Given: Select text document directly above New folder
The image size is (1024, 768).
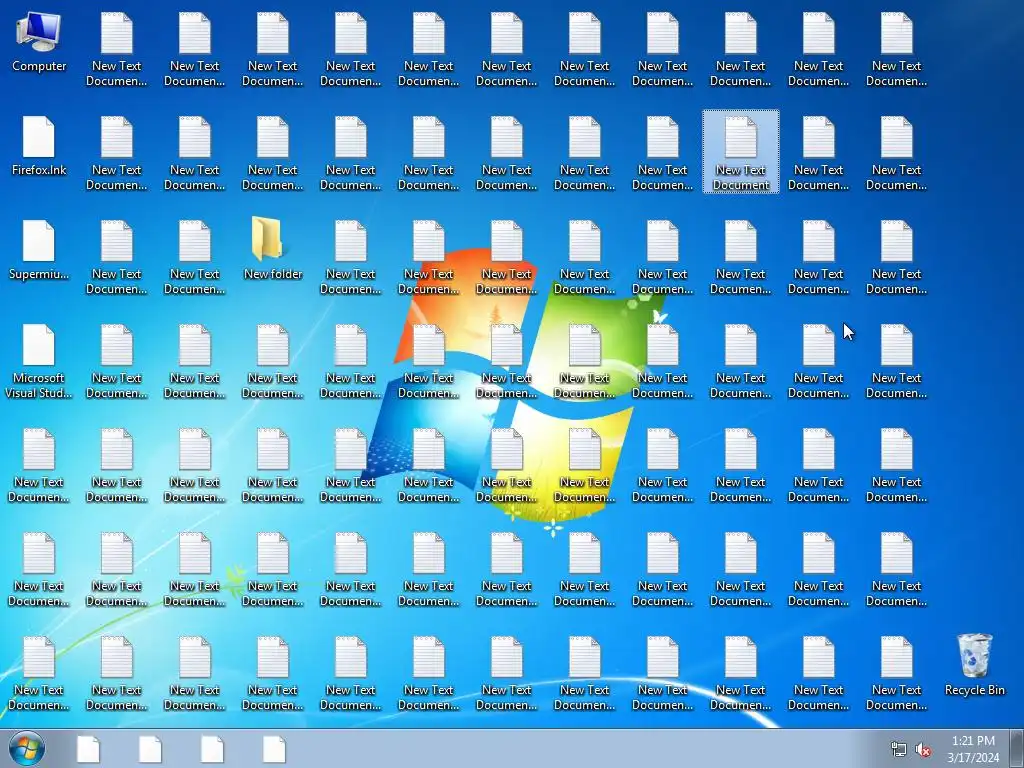Looking at the screenshot, I should click(x=273, y=153).
